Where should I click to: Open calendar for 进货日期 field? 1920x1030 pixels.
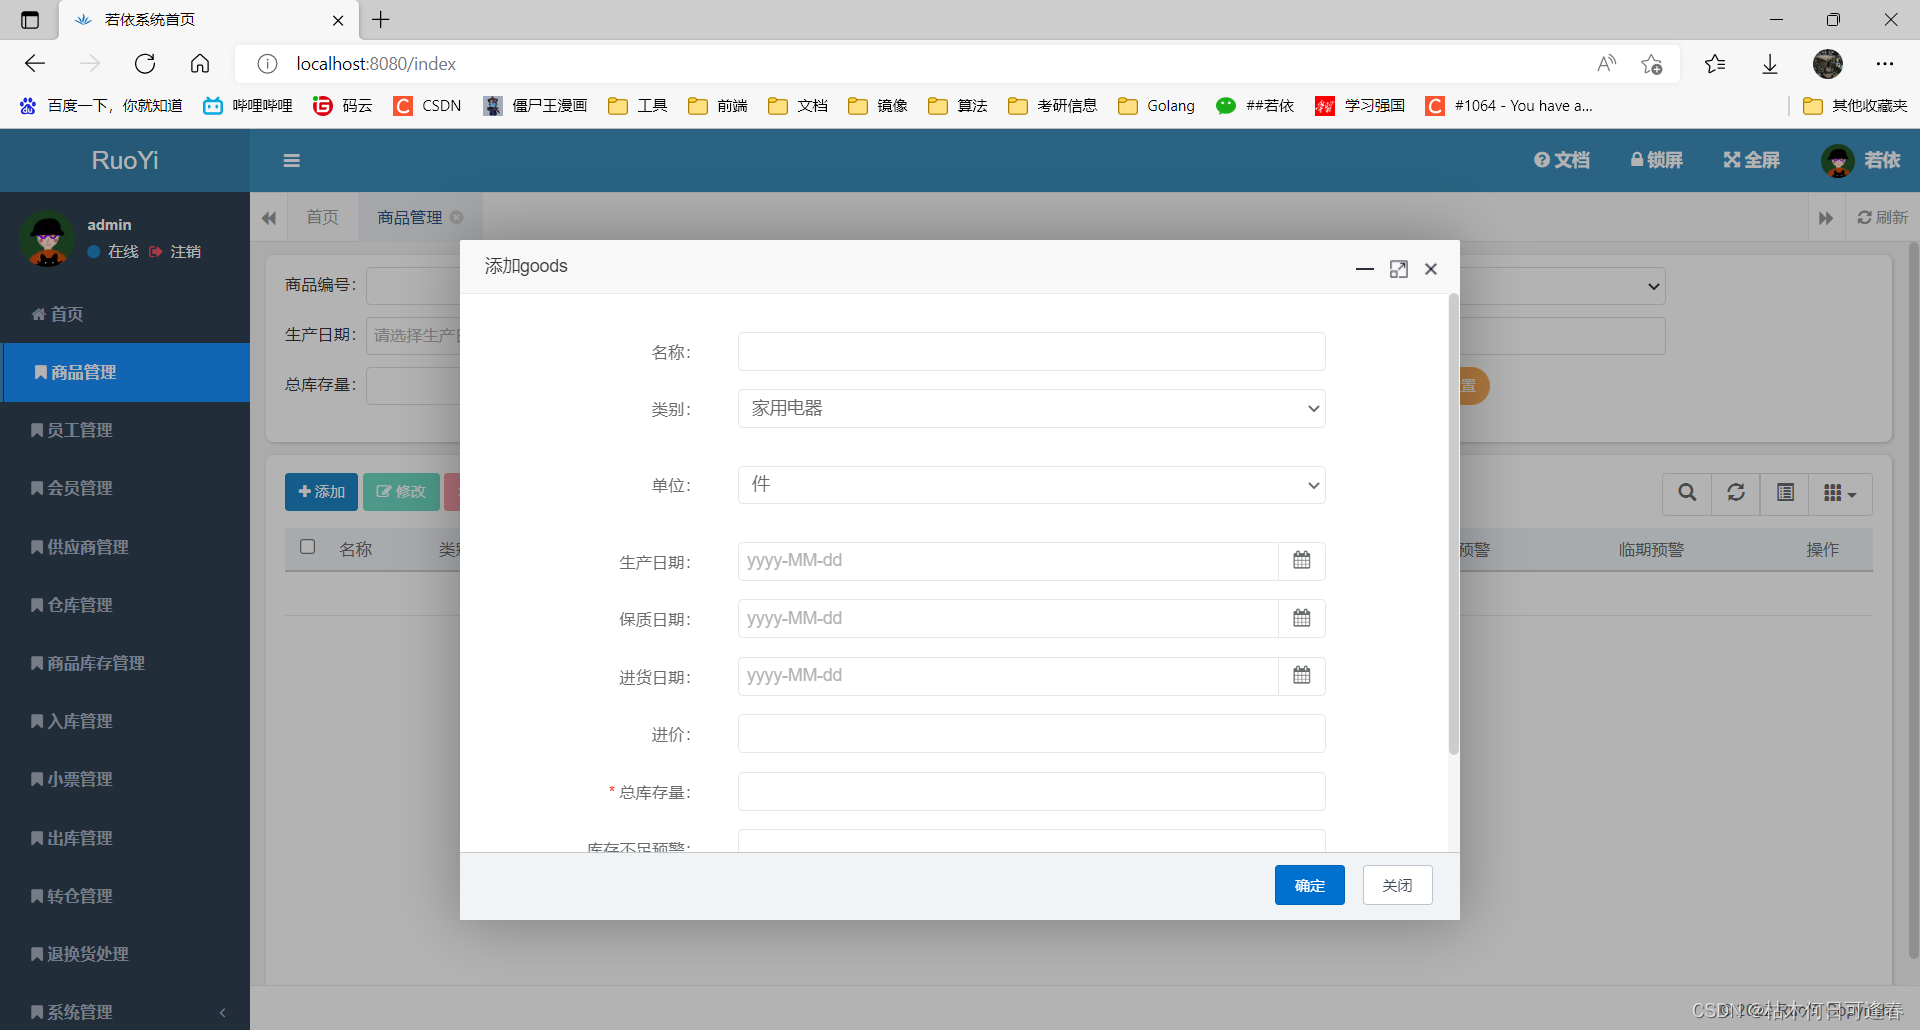click(x=1302, y=676)
